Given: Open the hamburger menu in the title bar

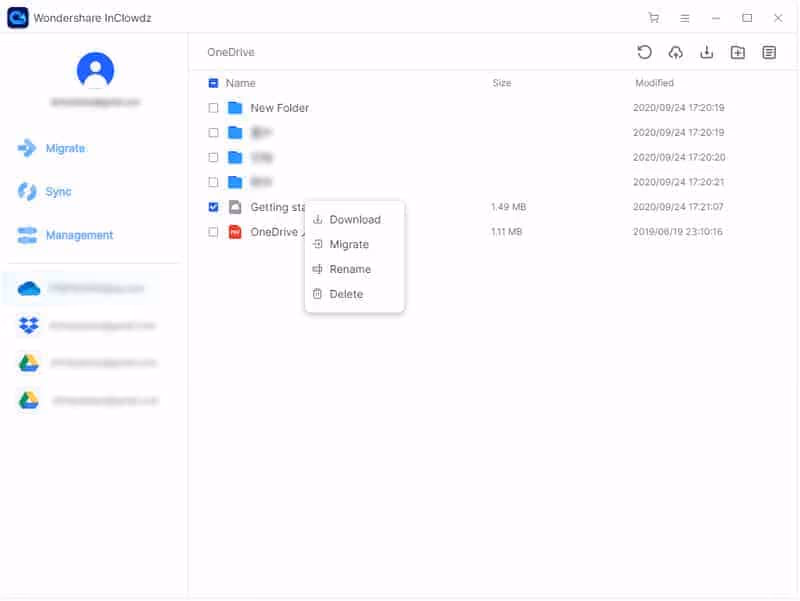Looking at the screenshot, I should pos(685,17).
